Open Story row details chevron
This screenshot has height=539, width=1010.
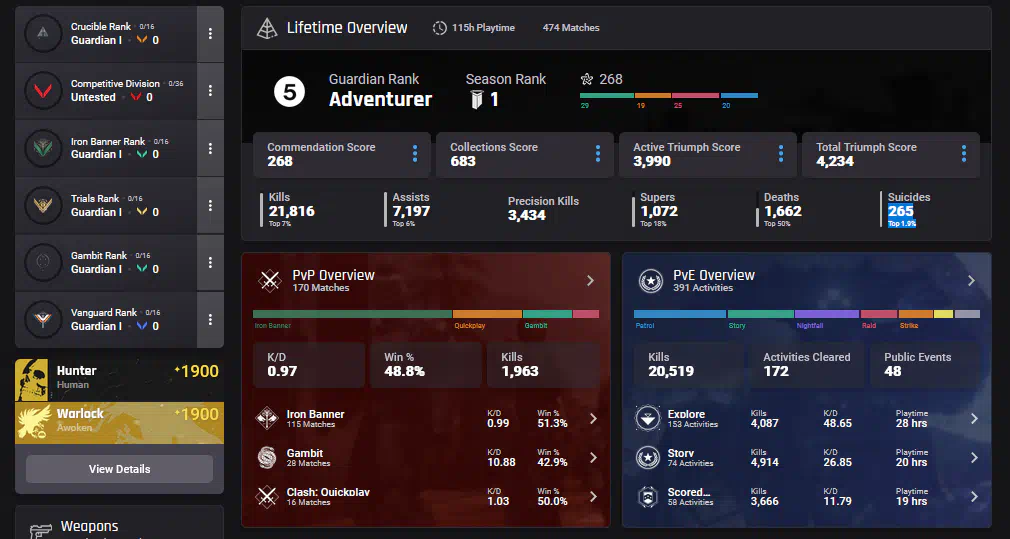974,457
